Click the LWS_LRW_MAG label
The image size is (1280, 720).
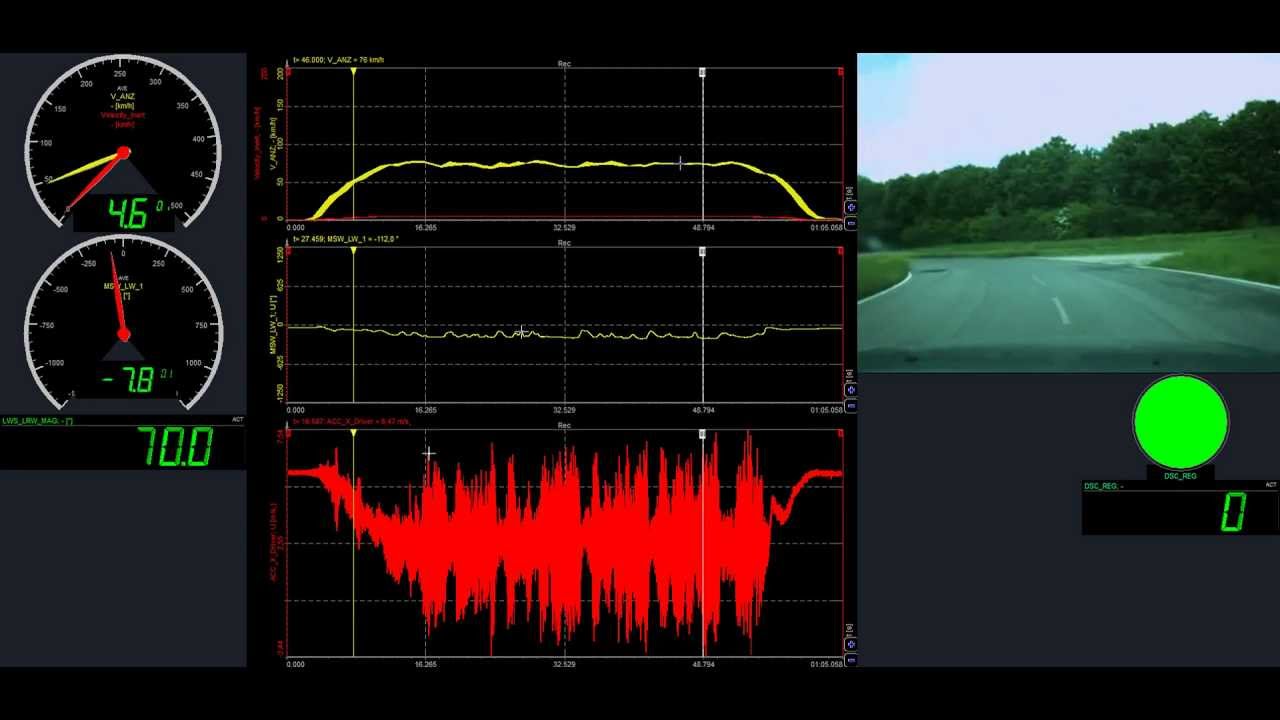pos(37,421)
